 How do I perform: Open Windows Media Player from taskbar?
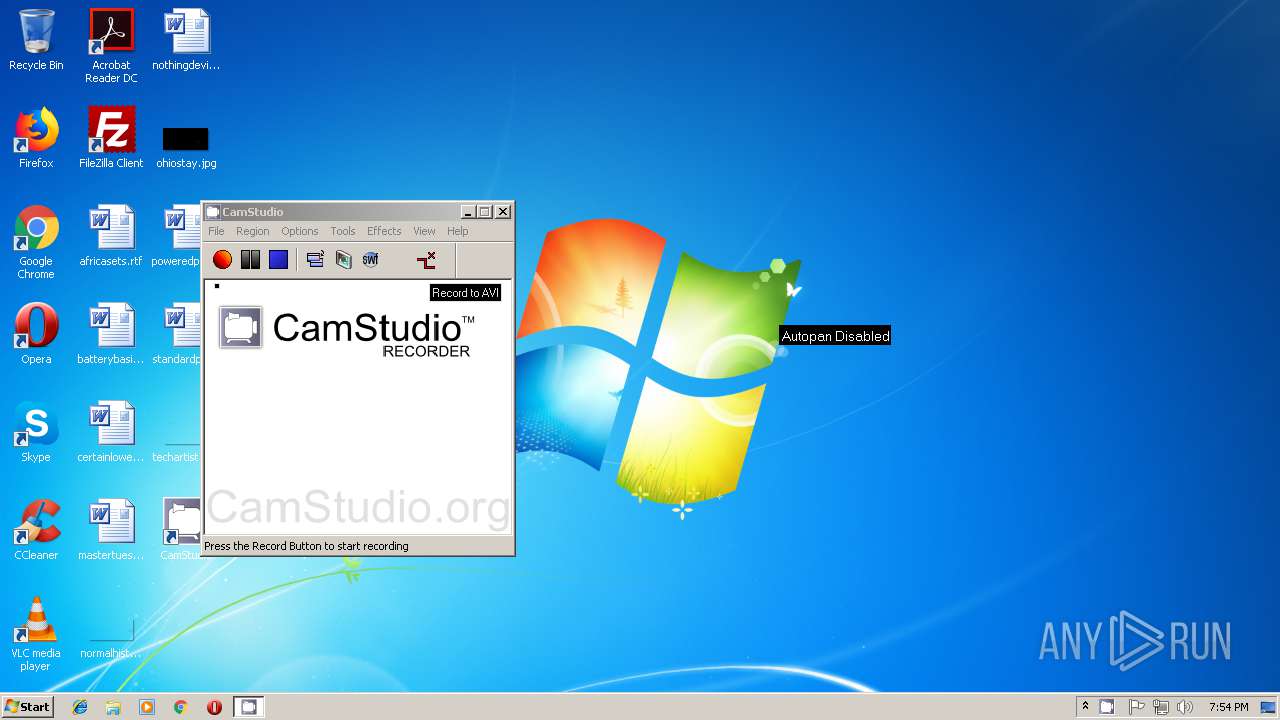coord(147,707)
